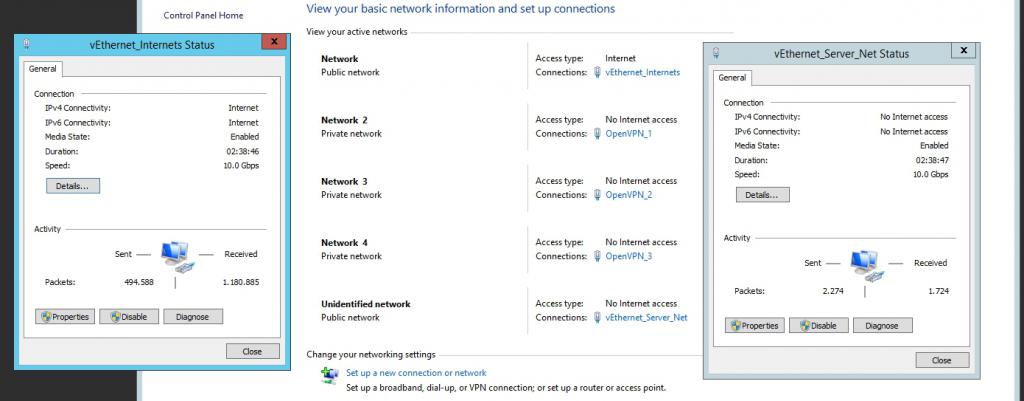Click Set up a new connection or network
The height and width of the screenshot is (401, 1024).
[416, 373]
